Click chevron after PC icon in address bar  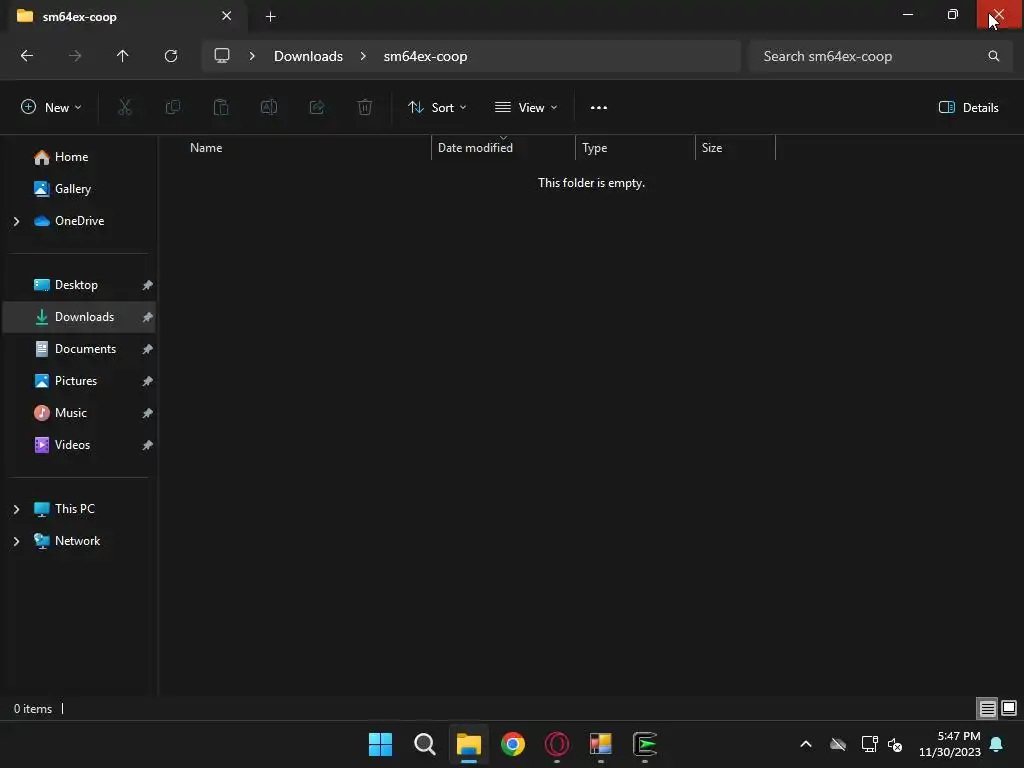pyautogui.click(x=252, y=56)
